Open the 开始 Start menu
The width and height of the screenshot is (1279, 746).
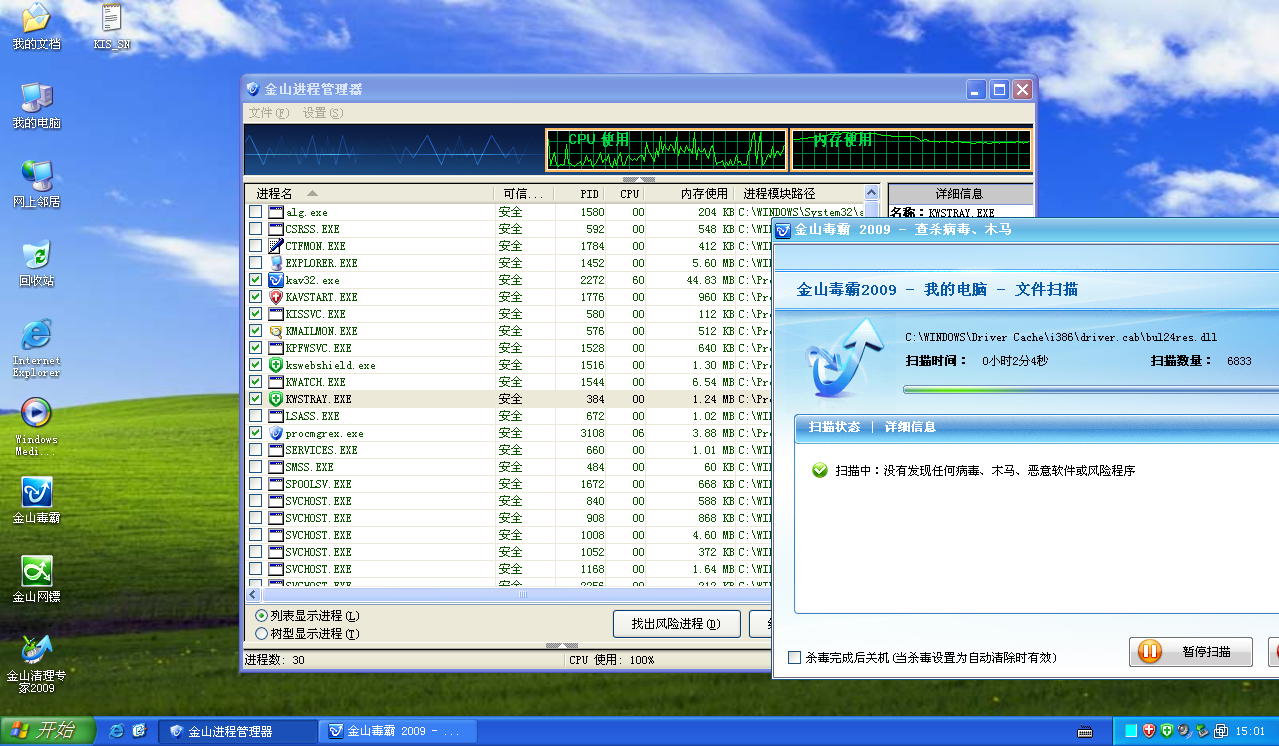click(47, 731)
